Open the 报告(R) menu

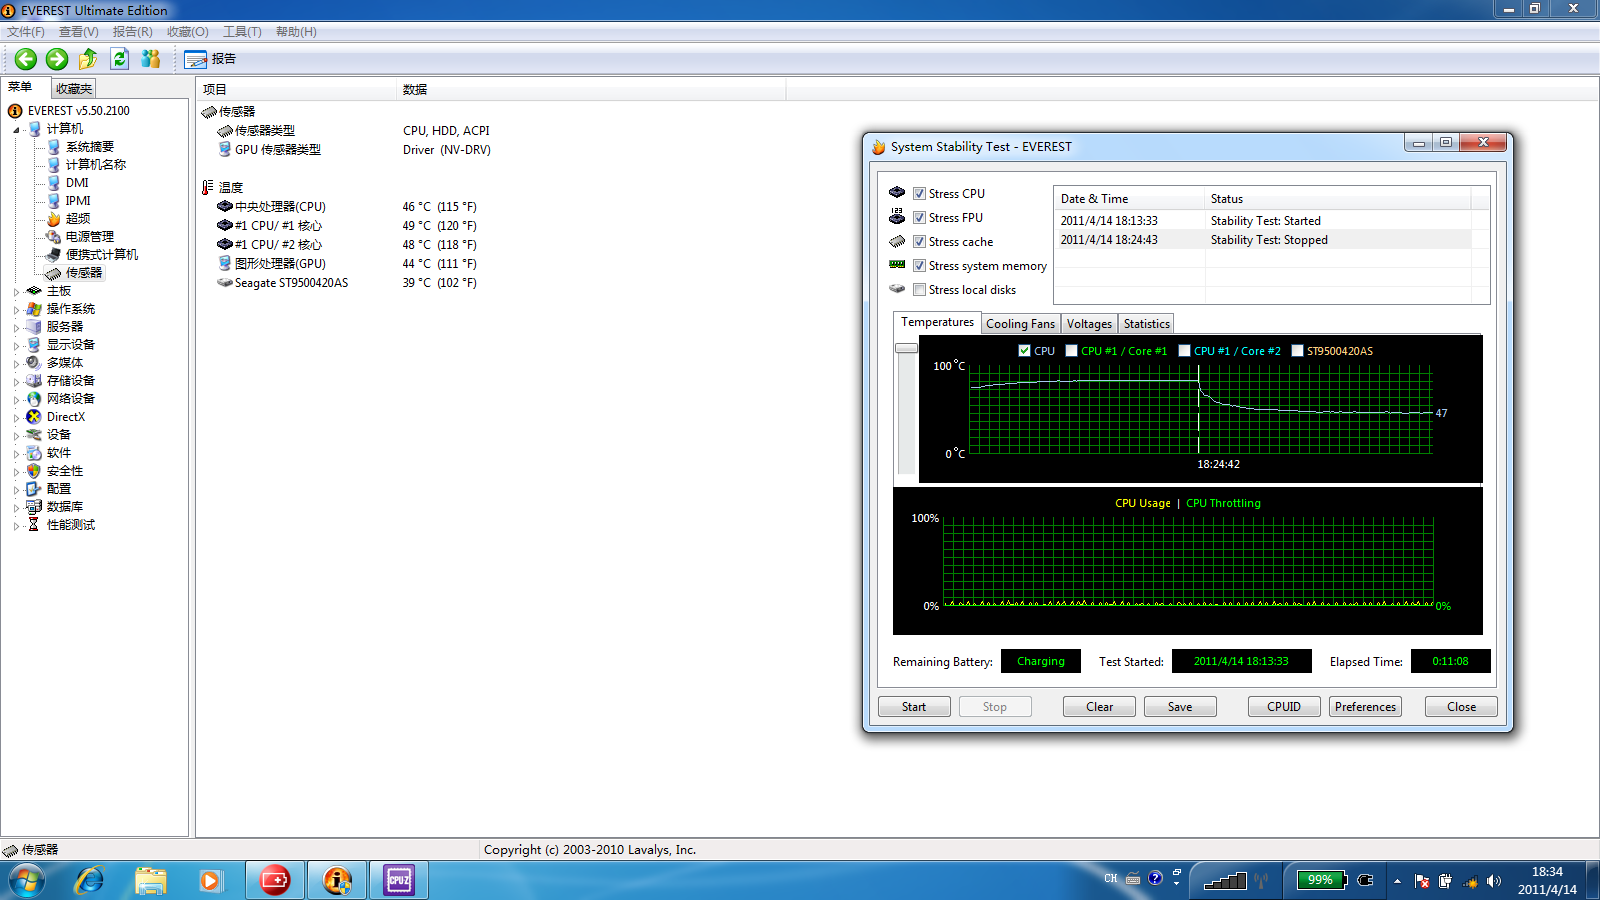pyautogui.click(x=133, y=32)
